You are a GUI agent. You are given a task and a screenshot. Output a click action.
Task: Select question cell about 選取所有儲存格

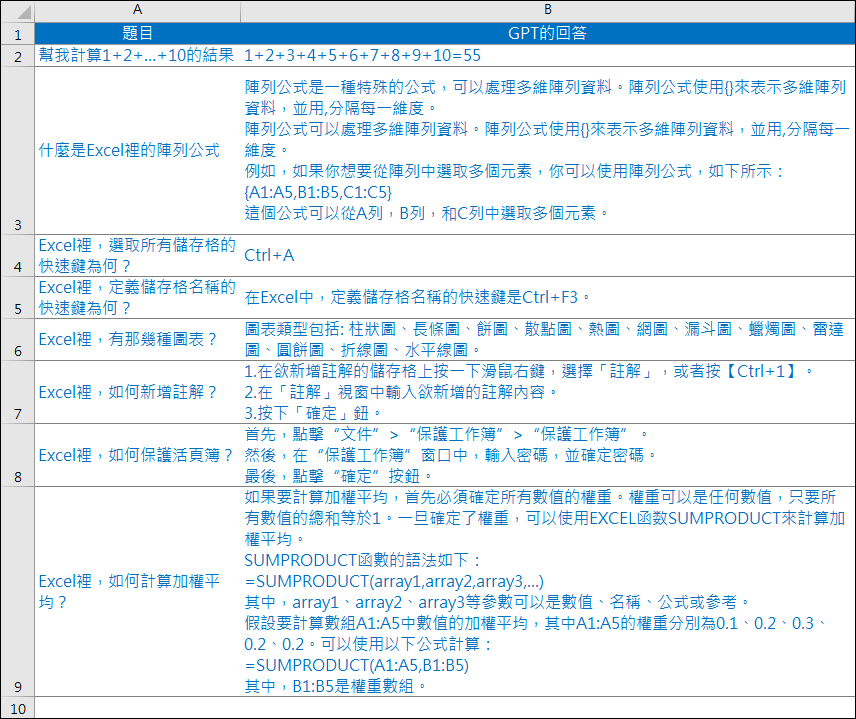pos(138,255)
